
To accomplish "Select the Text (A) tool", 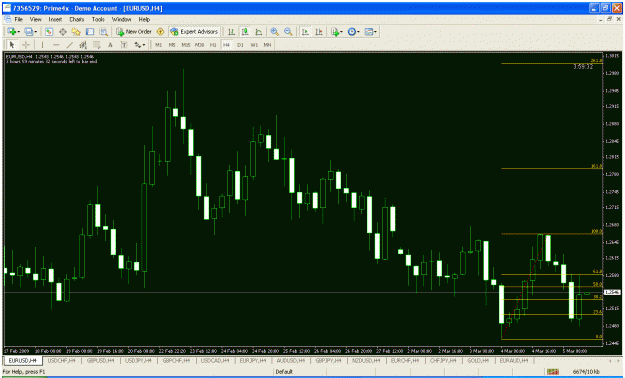I will pos(110,45).
